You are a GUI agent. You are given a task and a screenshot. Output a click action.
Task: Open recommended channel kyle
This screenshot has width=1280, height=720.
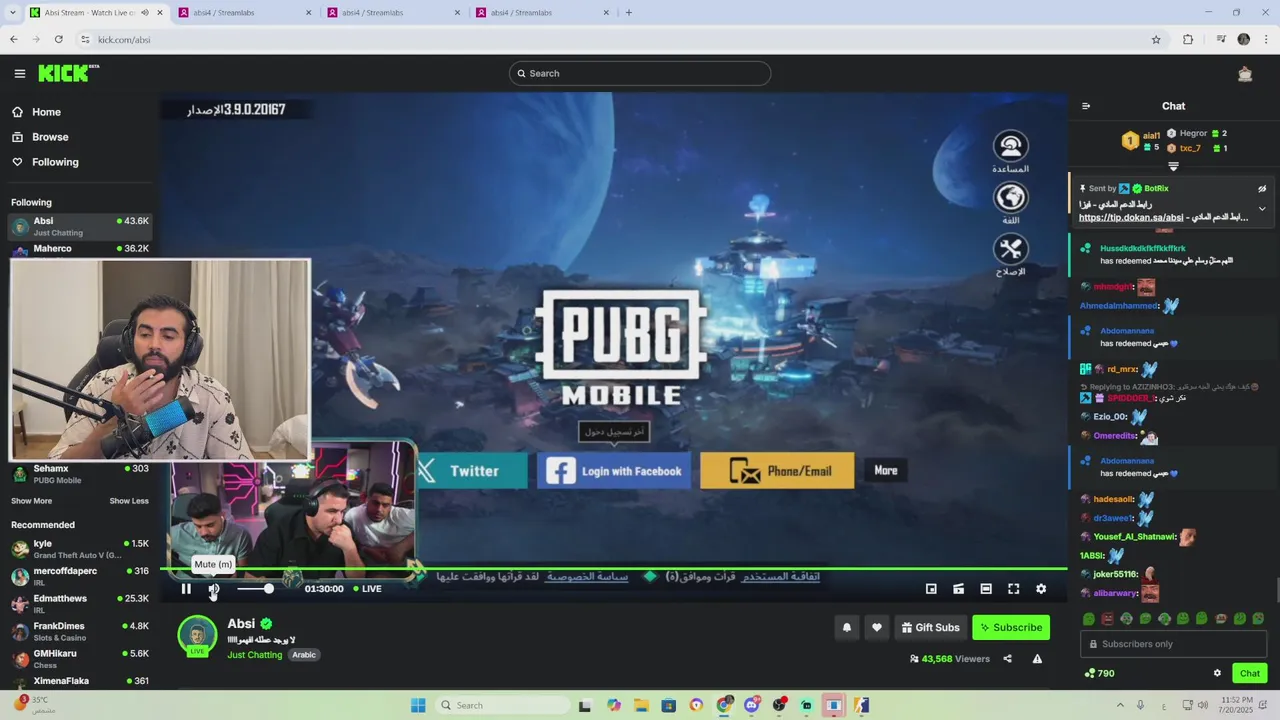pos(80,549)
